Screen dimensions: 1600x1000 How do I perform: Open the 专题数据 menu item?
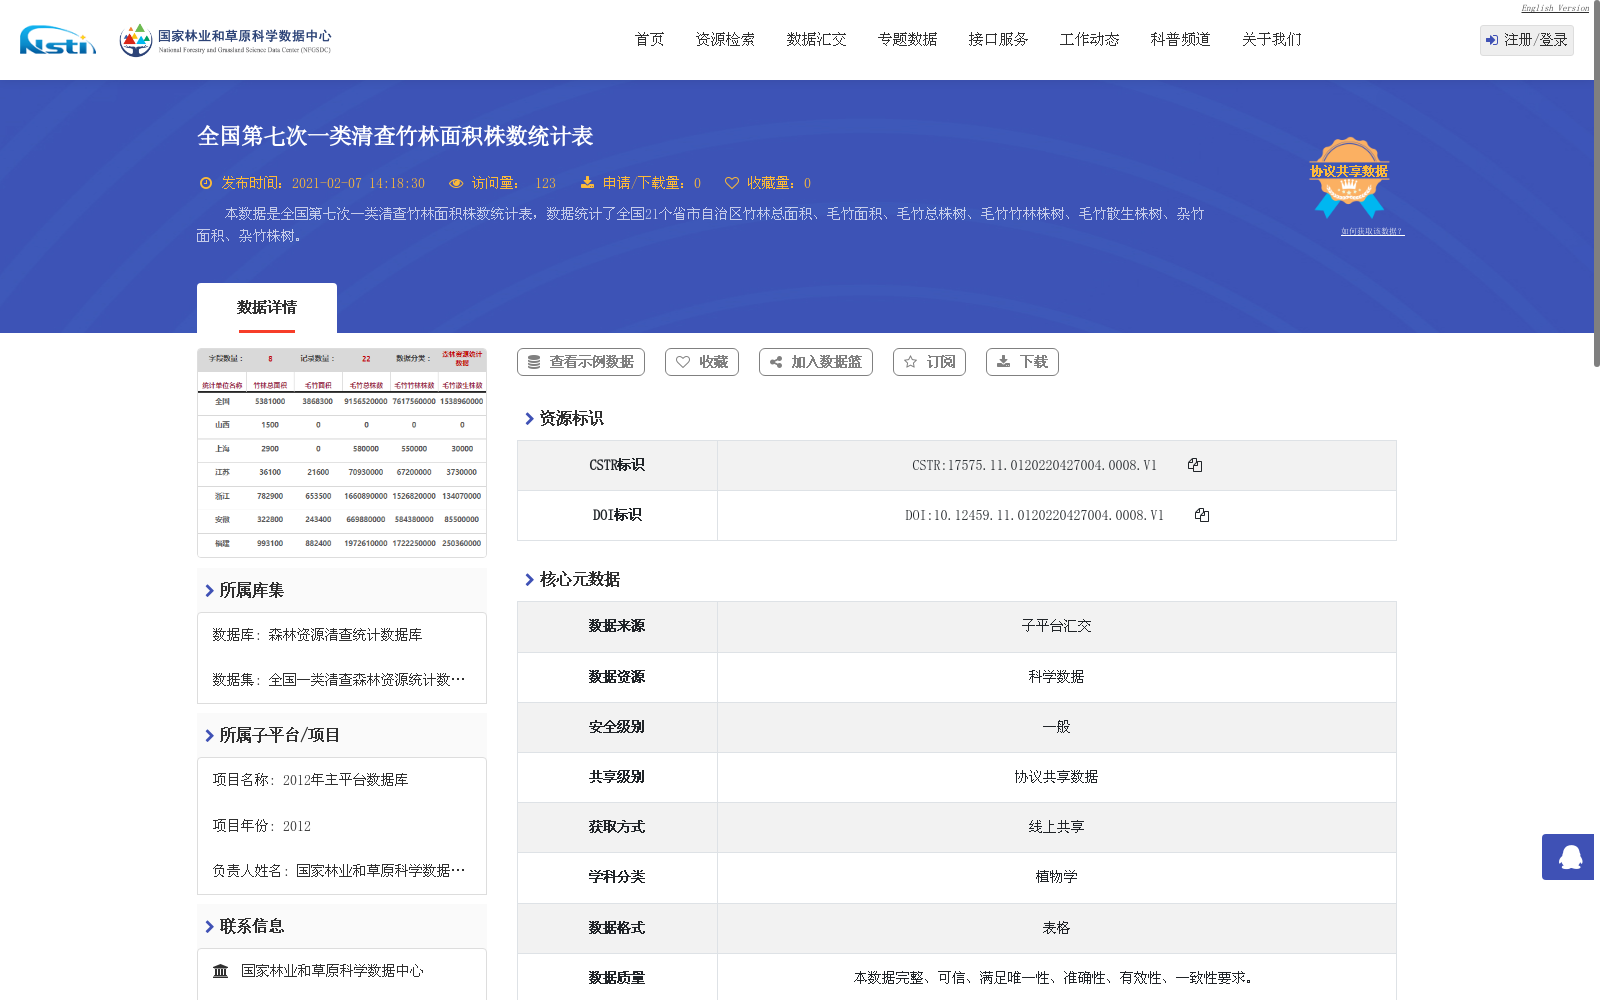(906, 39)
